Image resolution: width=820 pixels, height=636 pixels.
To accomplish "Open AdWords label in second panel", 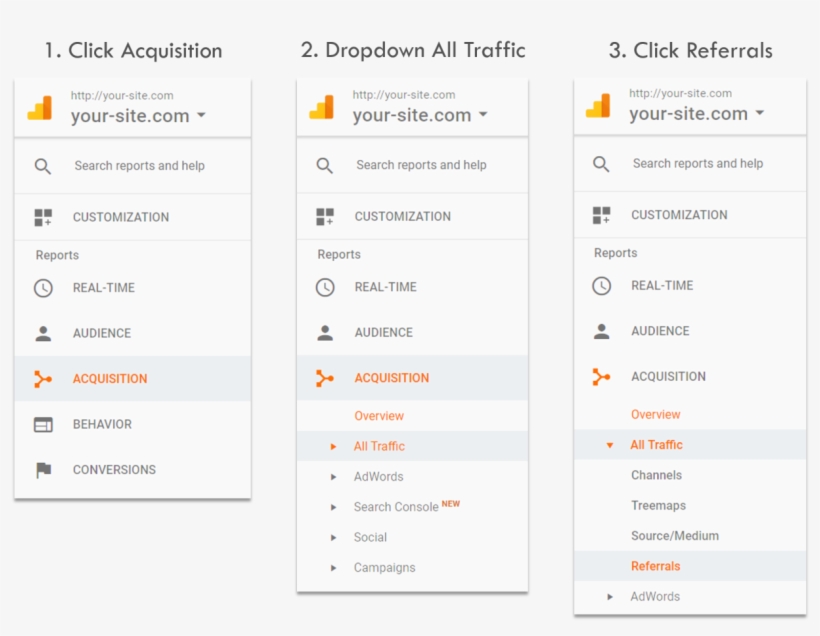I will 379,476.
